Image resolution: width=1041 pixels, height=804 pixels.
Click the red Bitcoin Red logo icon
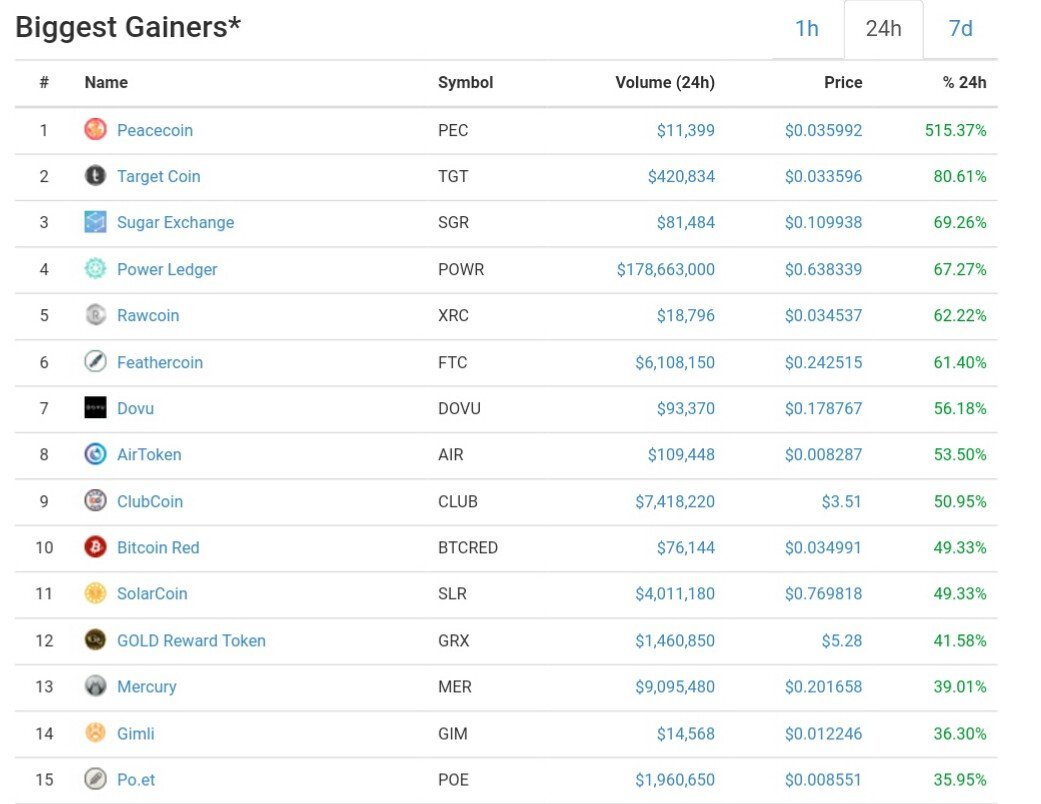pyautogui.click(x=95, y=547)
